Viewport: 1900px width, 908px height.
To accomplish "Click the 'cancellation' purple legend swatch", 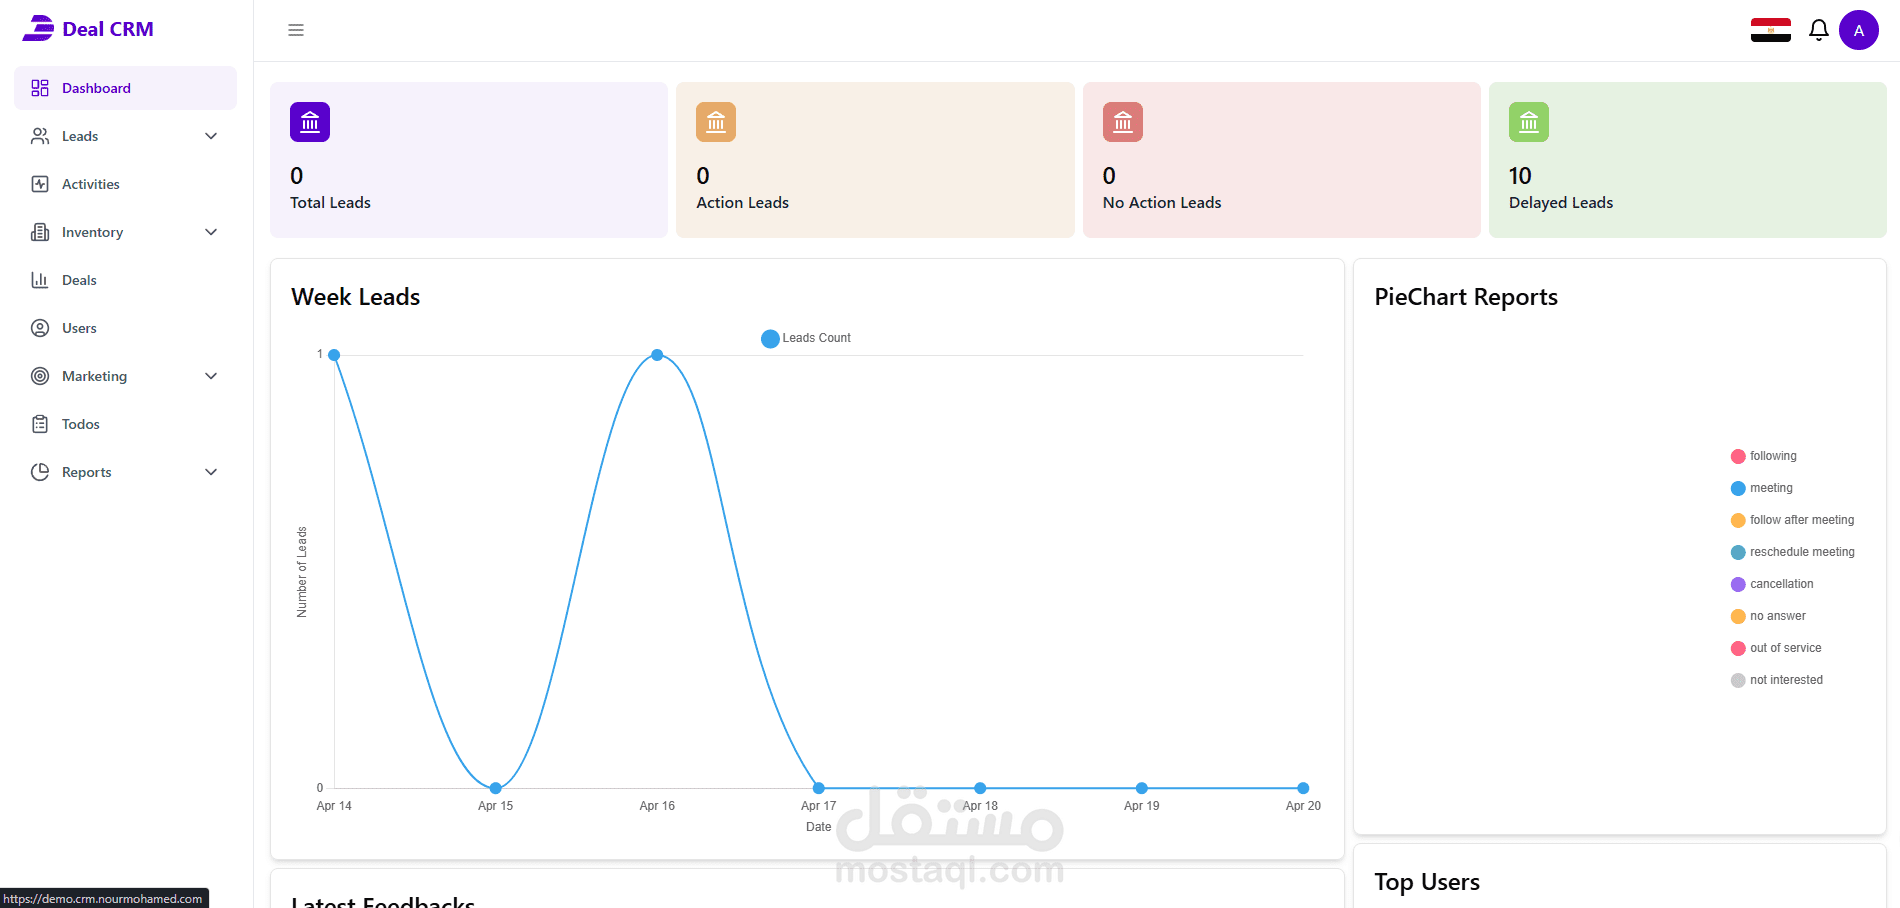I will [1738, 584].
